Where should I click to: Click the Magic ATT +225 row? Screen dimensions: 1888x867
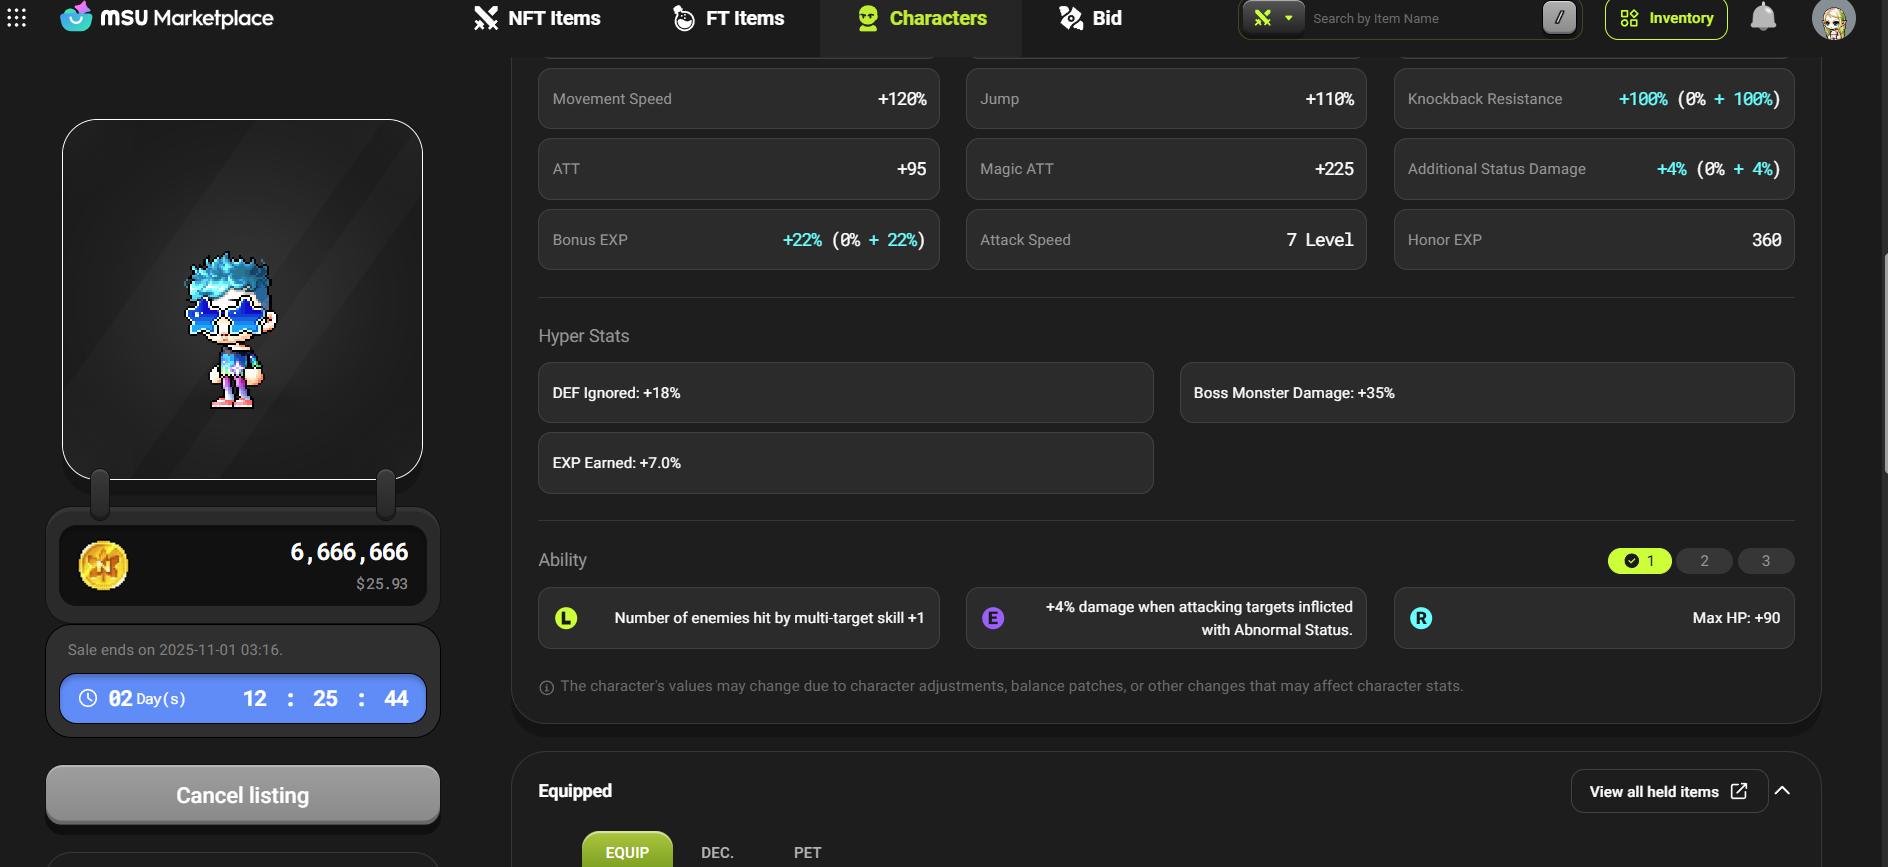(x=1166, y=169)
